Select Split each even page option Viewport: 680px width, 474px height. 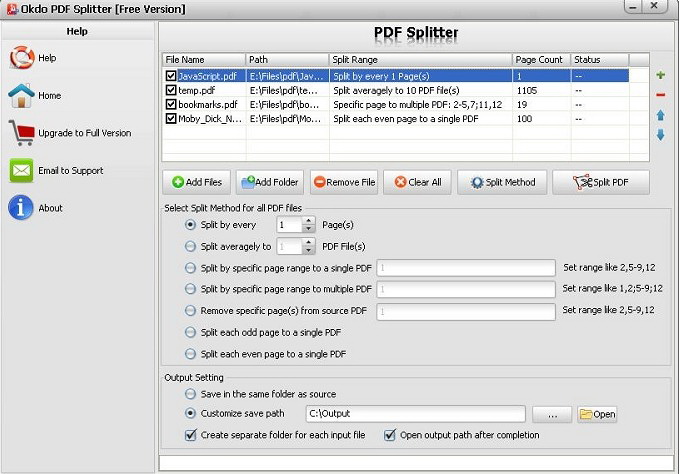[190, 354]
